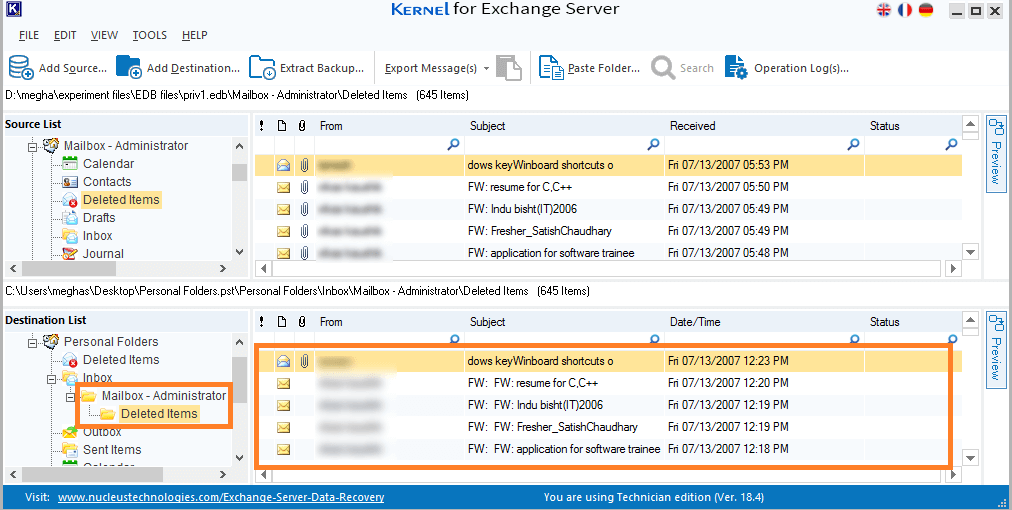Select Journal folder in Source List

tap(103, 254)
